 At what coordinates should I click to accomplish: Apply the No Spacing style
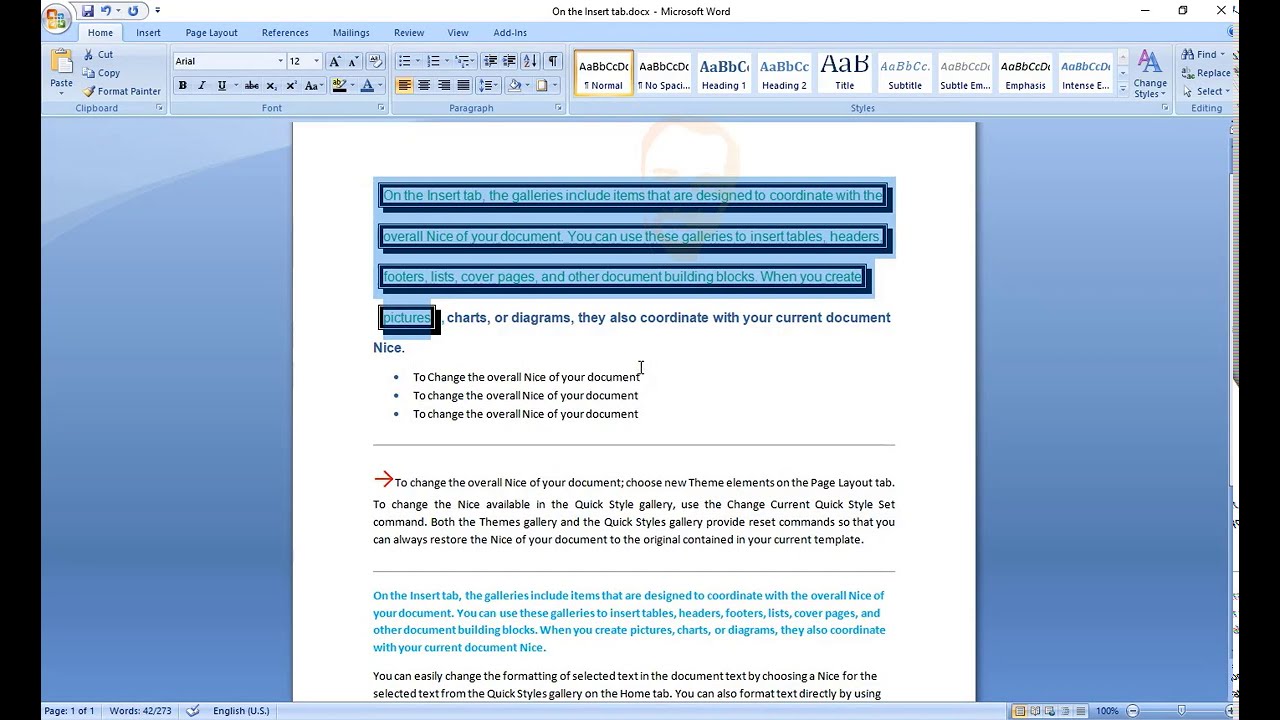click(x=664, y=73)
